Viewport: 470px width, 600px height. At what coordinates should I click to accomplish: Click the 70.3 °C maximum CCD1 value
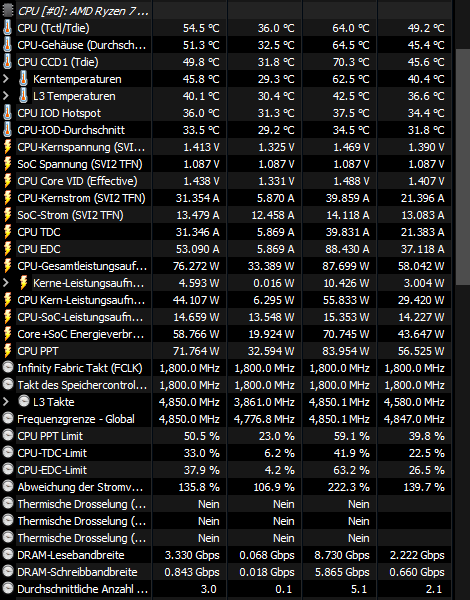click(x=351, y=62)
